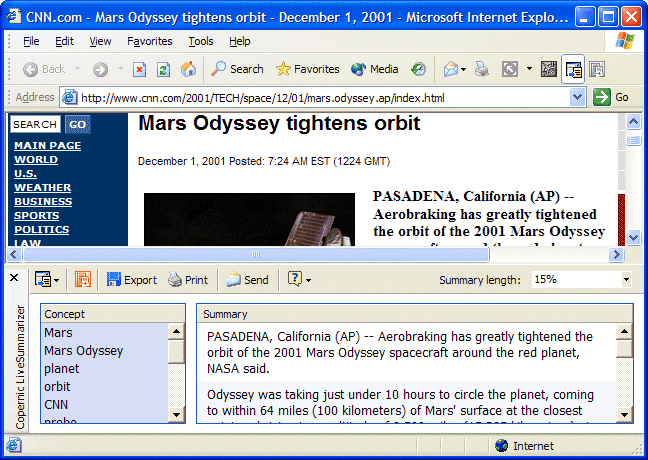Go back with the Back button
Image resolution: width=648 pixels, height=460 pixels.
44,69
